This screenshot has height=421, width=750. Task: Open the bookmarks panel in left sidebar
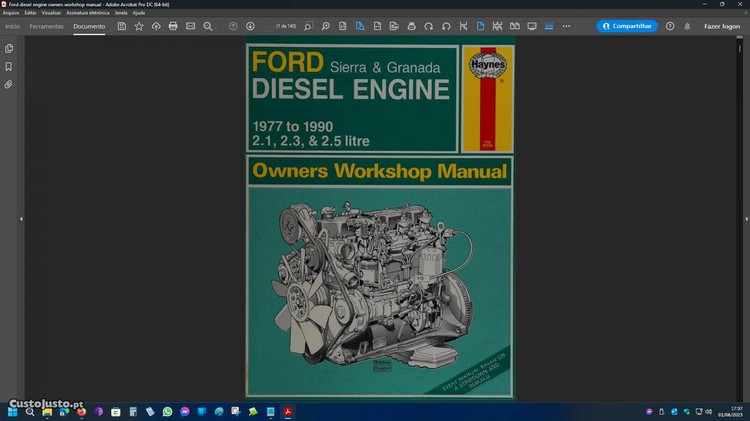9,66
